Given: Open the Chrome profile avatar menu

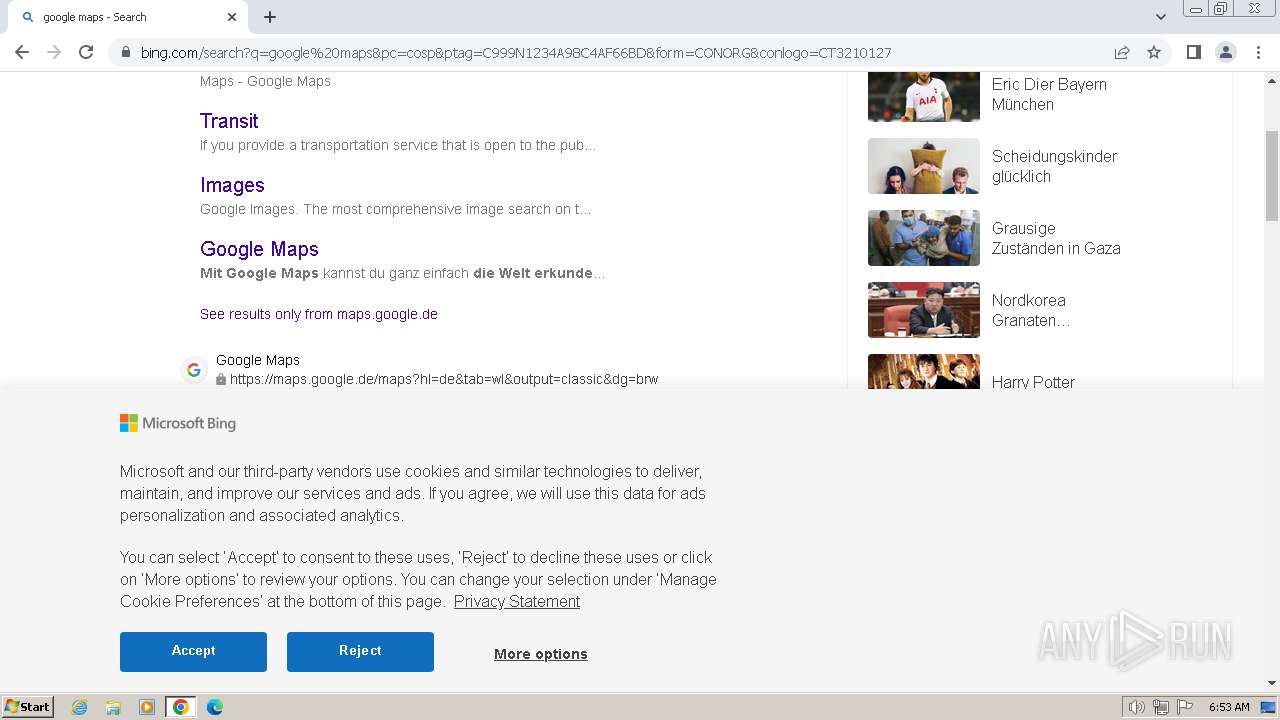Looking at the screenshot, I should 1226,52.
